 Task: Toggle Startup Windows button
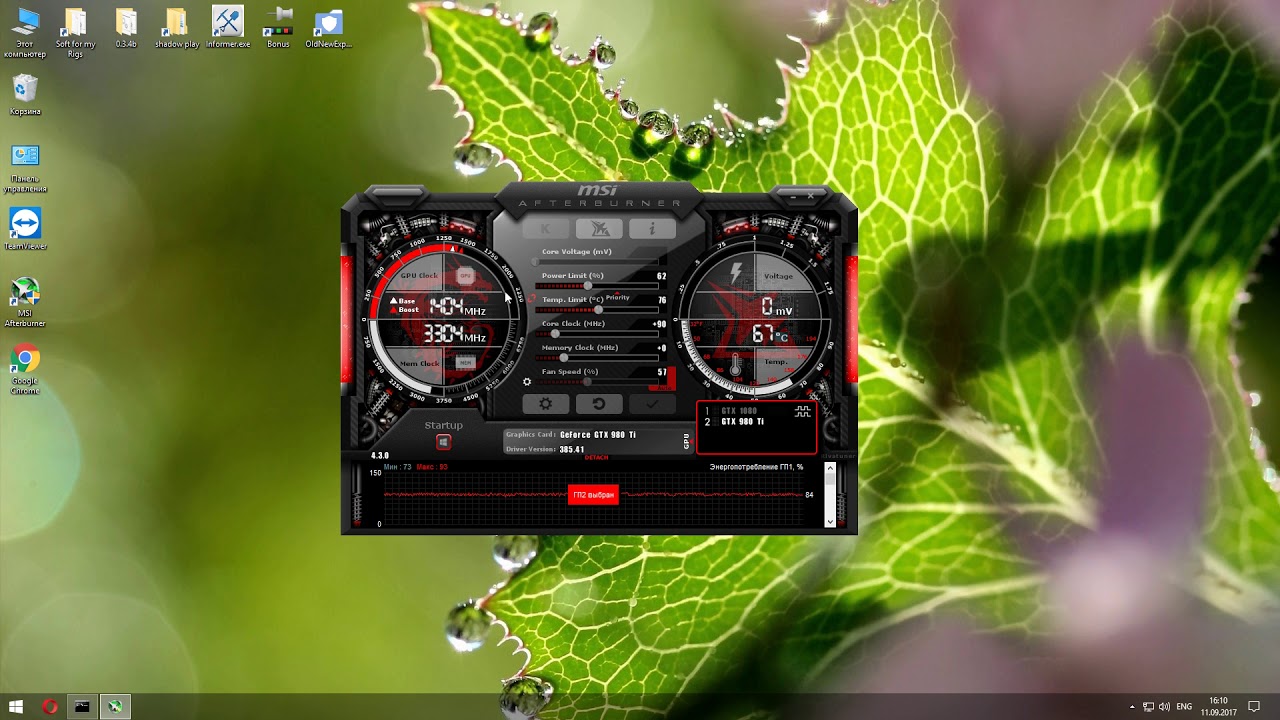point(444,442)
